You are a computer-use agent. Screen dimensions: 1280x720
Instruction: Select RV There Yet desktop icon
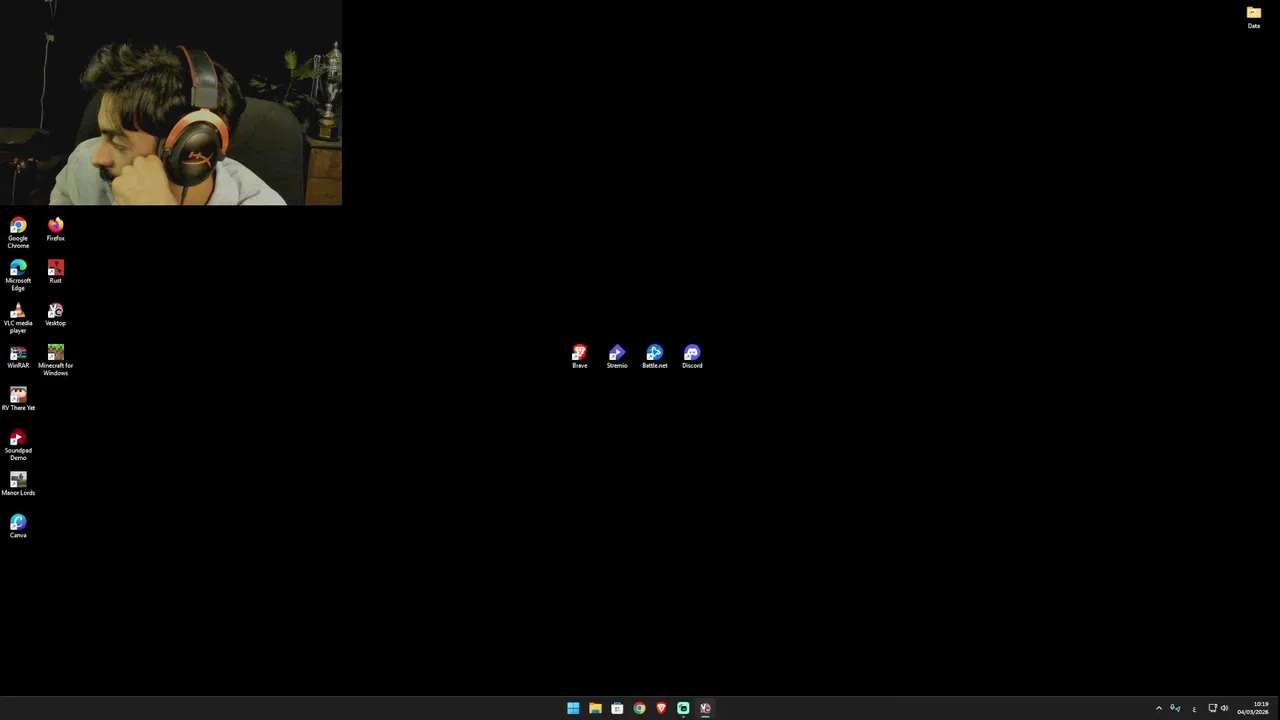point(18,399)
